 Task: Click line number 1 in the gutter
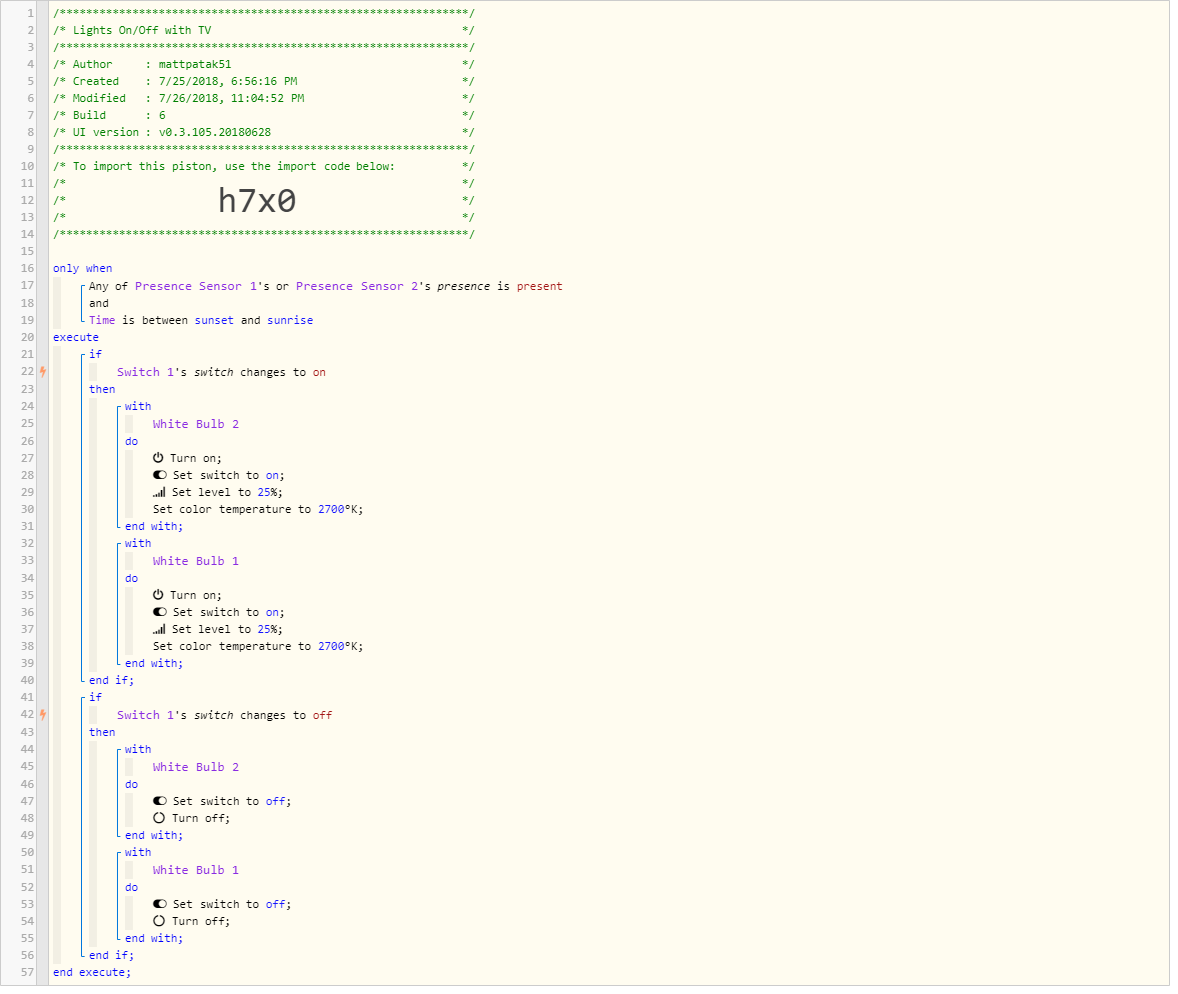(30, 13)
